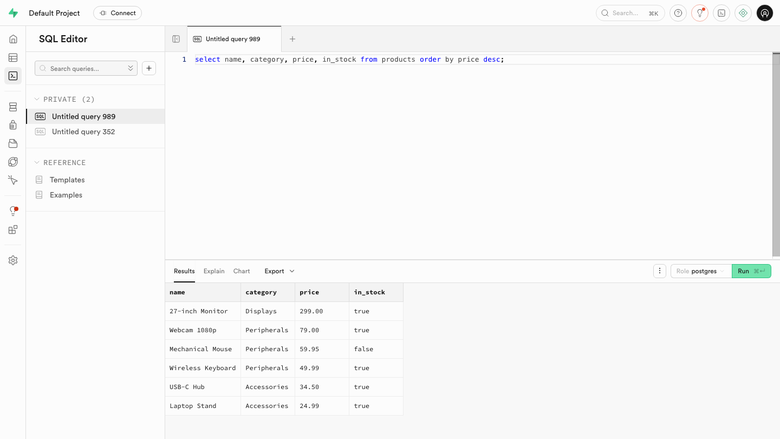Open Templates reference

tap(67, 180)
